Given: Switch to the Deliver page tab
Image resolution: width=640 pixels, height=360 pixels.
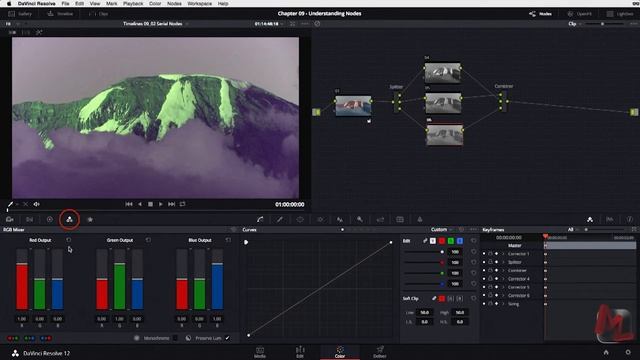Looking at the screenshot, I should pos(380,353).
